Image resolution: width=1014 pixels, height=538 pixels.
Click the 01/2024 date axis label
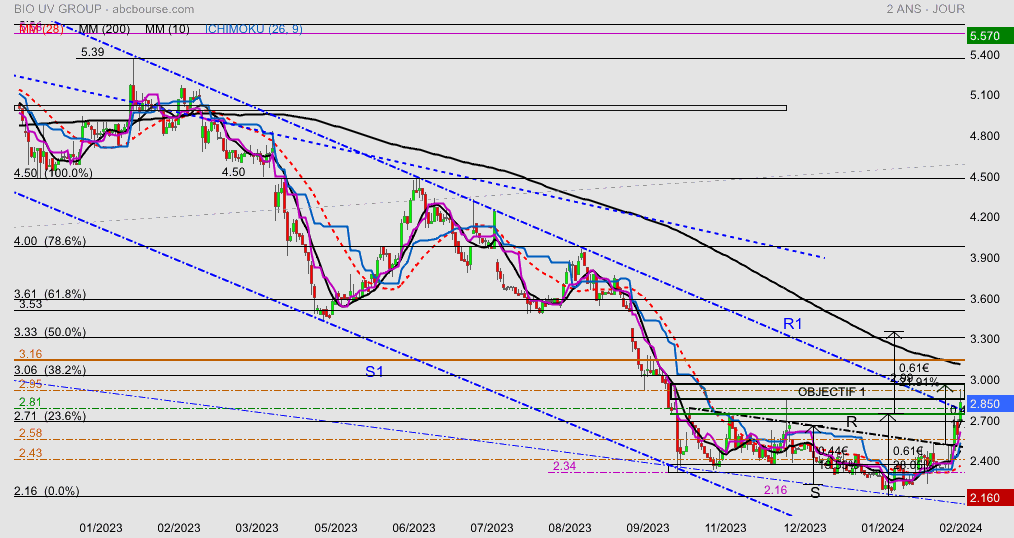[x=883, y=528]
